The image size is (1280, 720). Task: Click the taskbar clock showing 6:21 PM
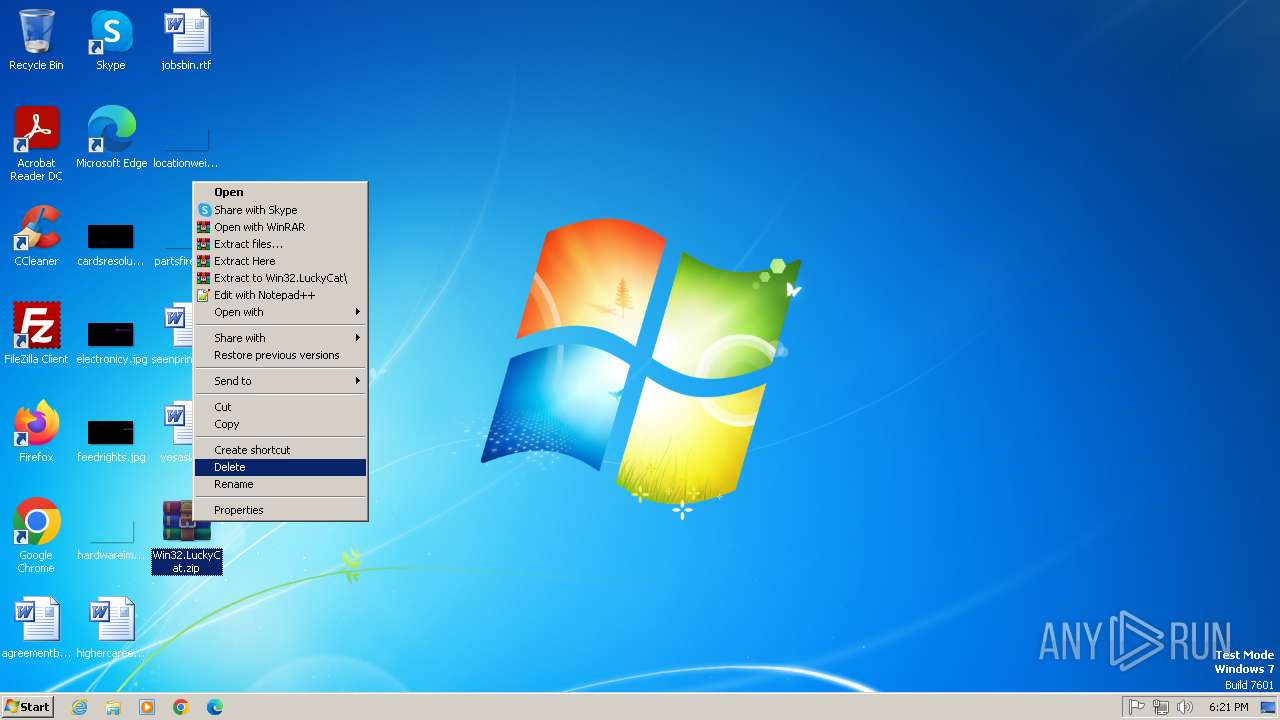(x=1228, y=707)
